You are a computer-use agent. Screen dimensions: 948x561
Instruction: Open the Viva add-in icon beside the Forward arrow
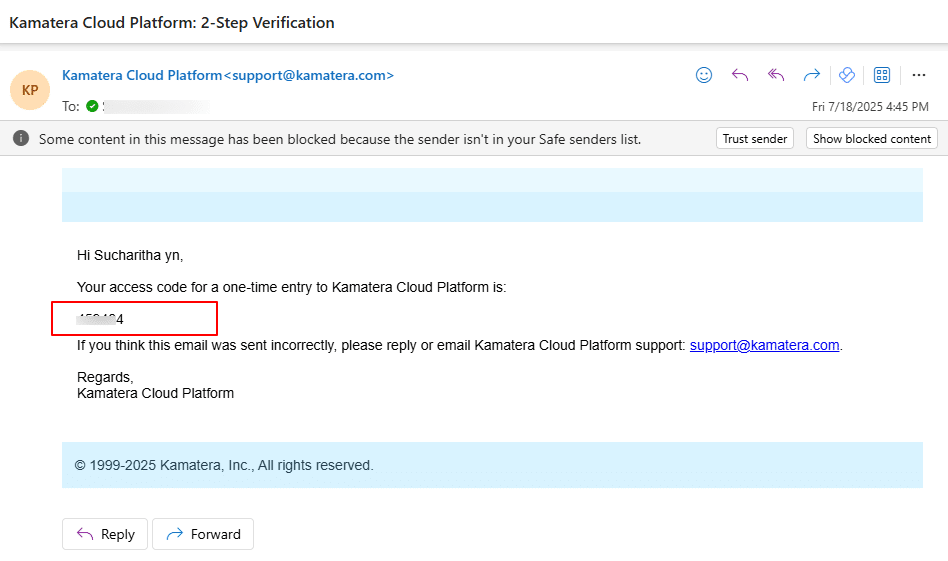coord(847,75)
